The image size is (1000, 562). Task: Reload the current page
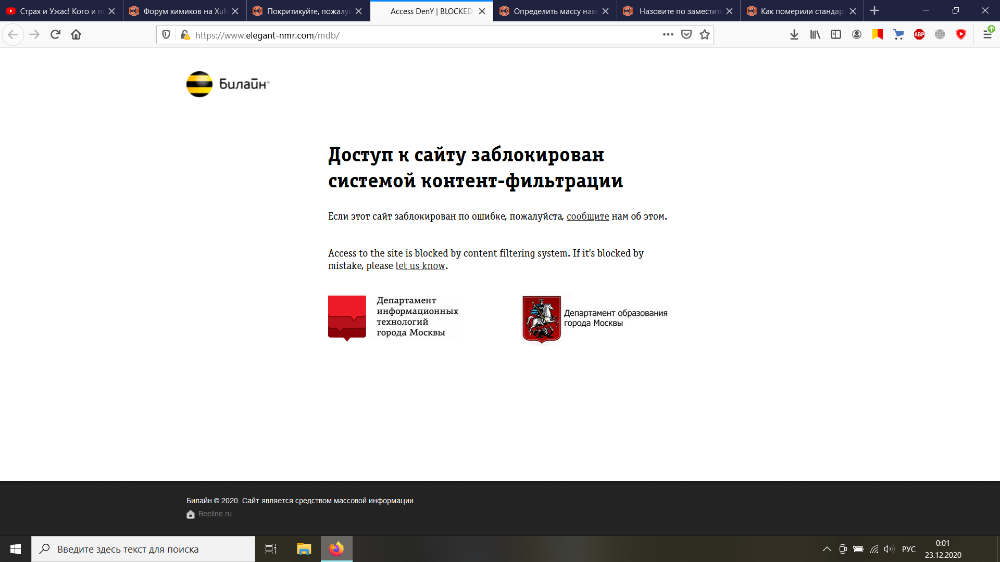point(55,34)
